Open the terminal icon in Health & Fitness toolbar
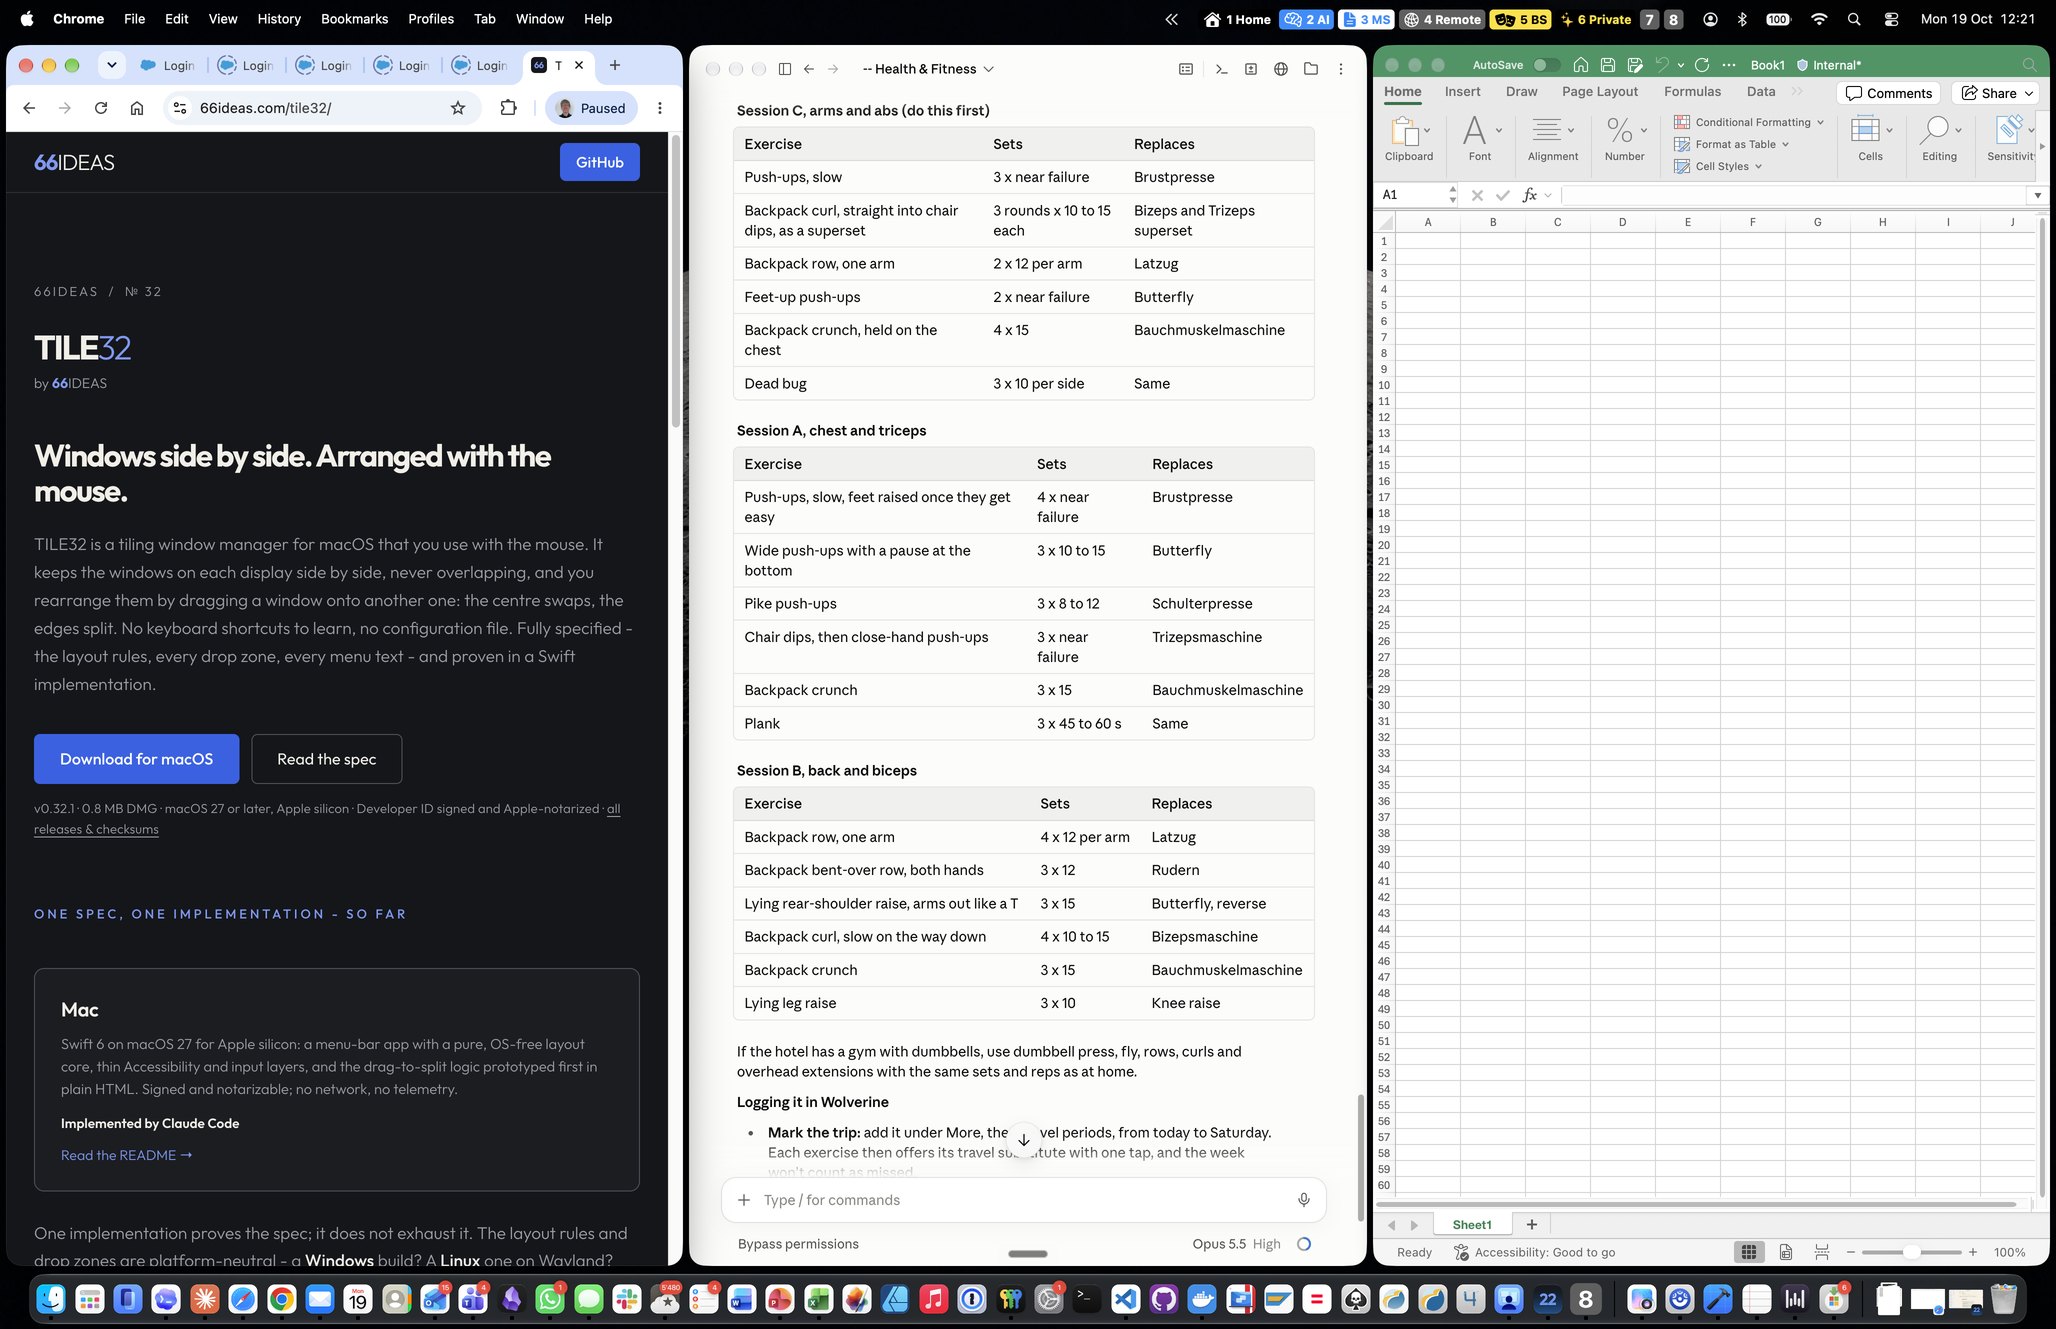Image resolution: width=2056 pixels, height=1329 pixels. pyautogui.click(x=1221, y=69)
